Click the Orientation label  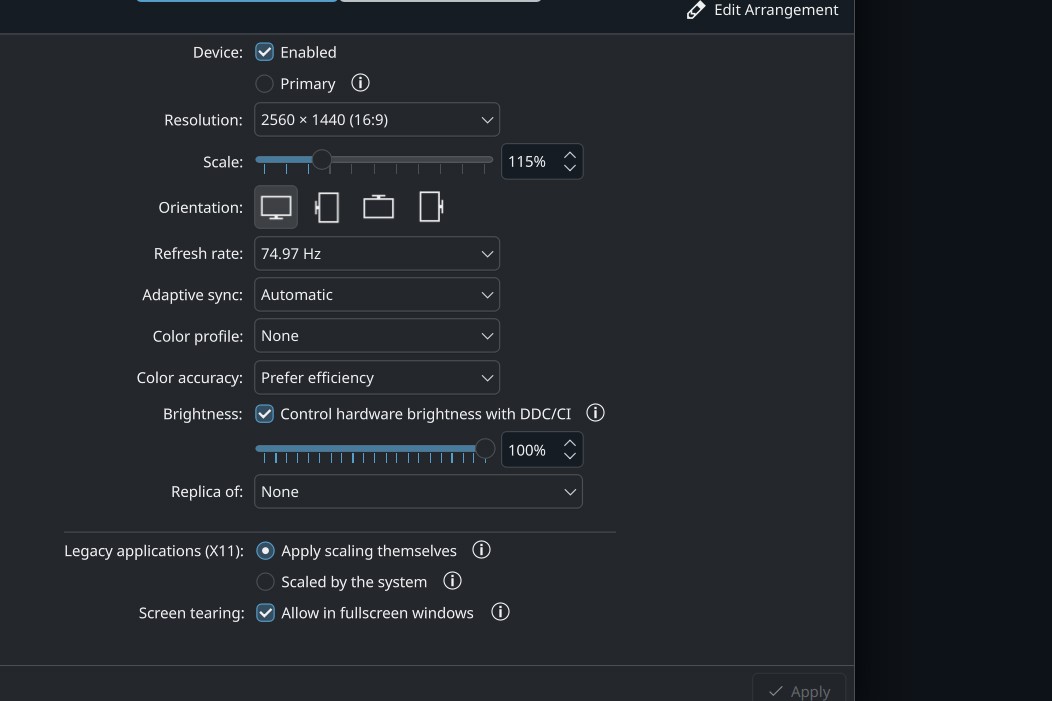(201, 208)
